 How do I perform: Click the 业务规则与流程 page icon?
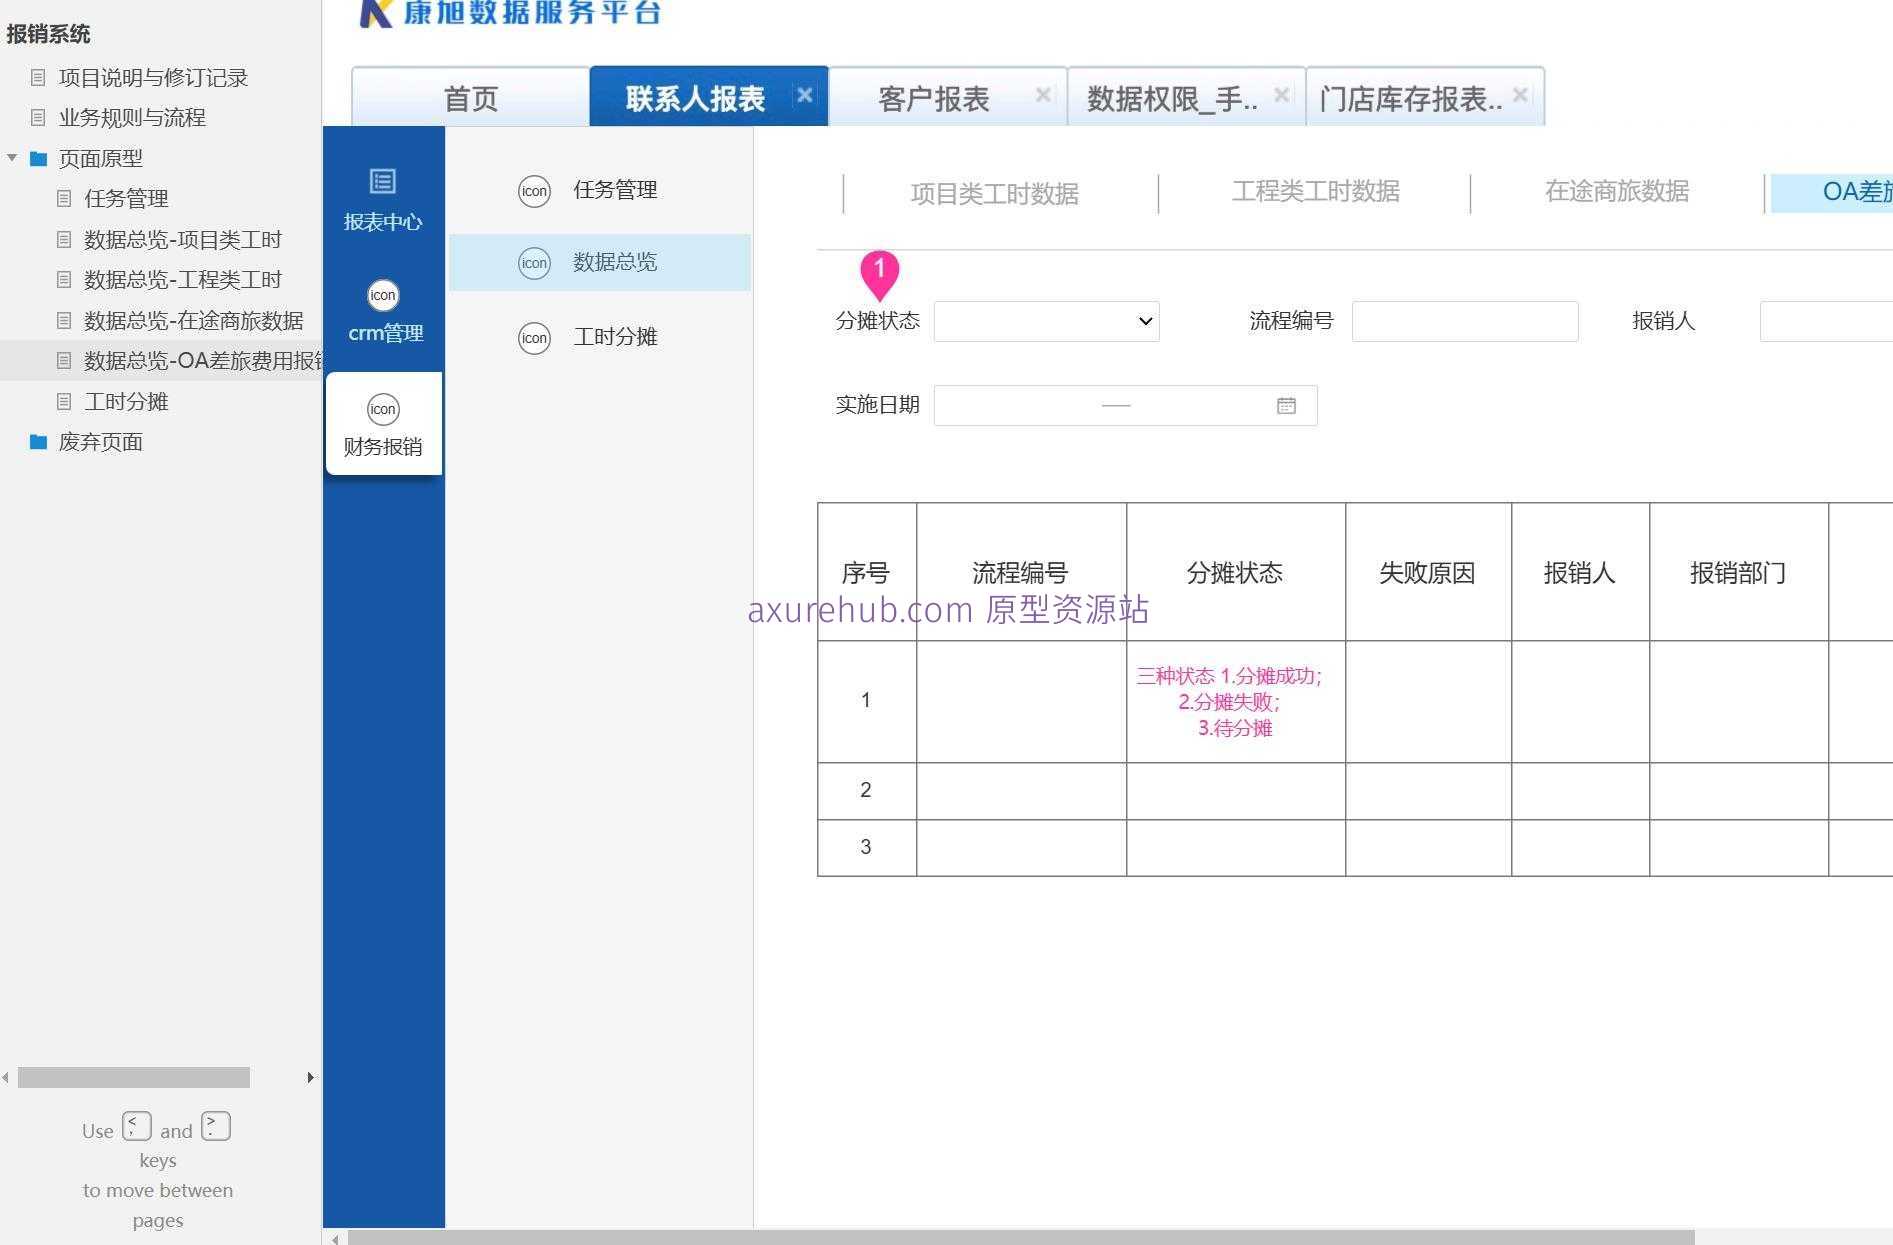pos(38,117)
